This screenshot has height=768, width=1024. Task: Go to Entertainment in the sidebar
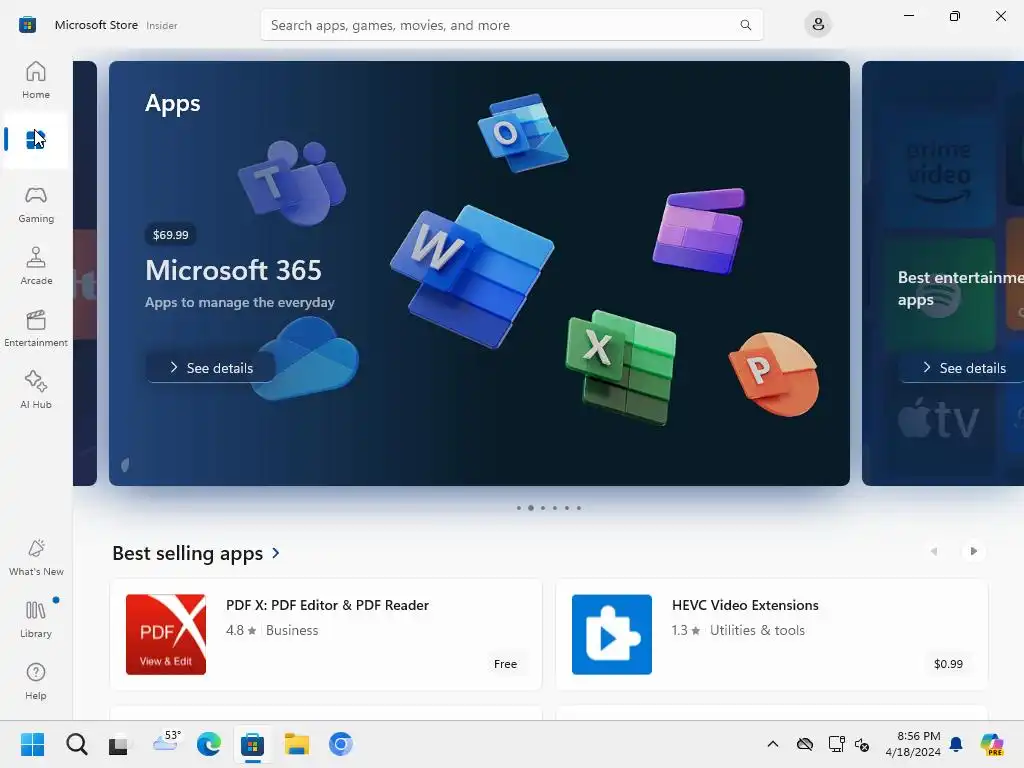36,328
